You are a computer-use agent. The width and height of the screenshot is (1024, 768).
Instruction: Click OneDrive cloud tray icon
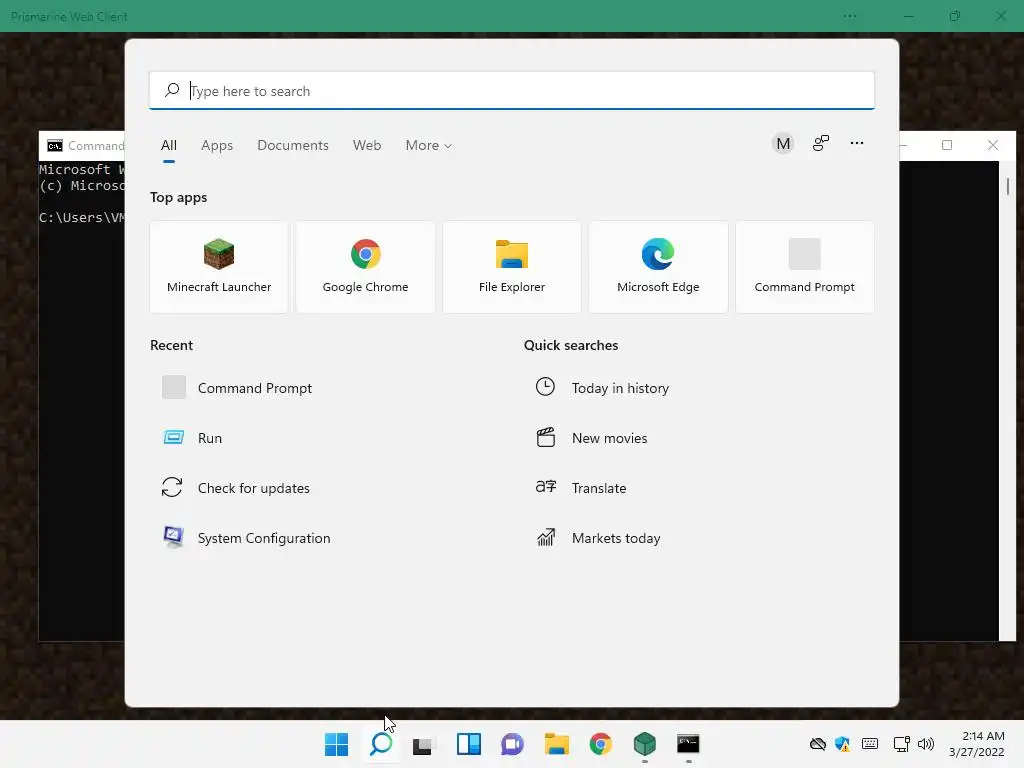tap(817, 744)
